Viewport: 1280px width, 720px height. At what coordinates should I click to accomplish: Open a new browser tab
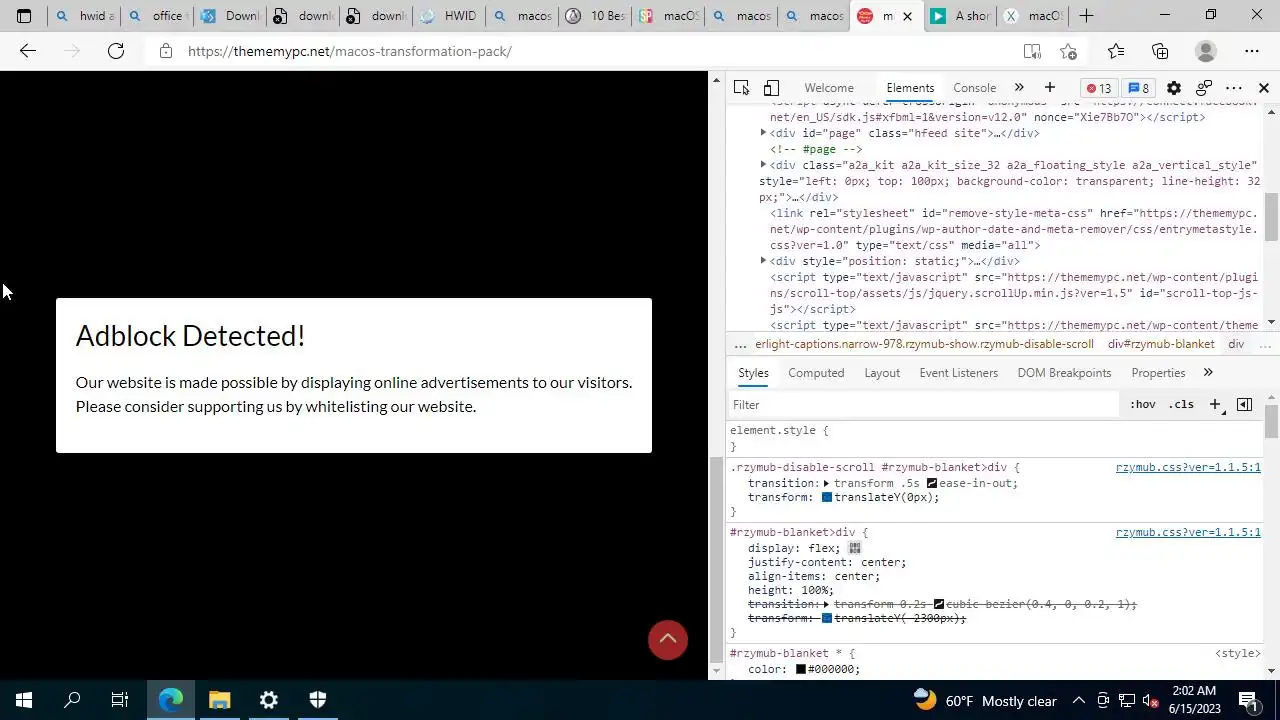tap(1086, 16)
